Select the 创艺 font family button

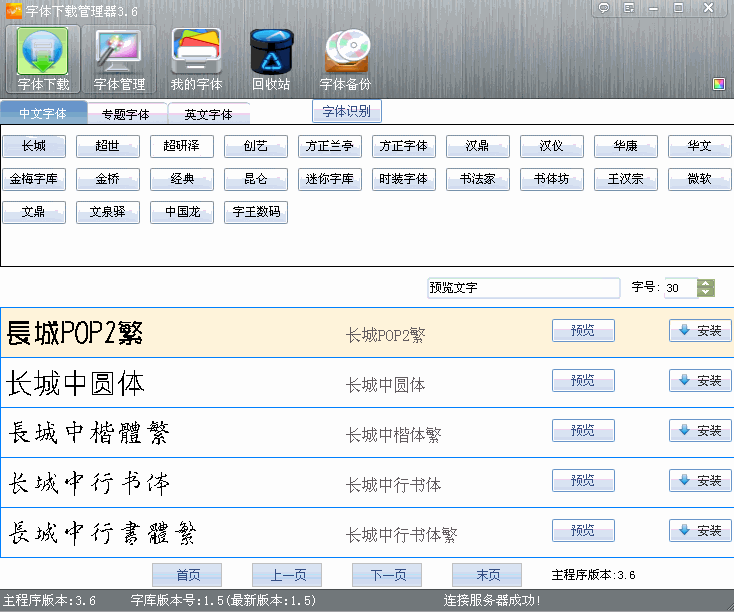click(256, 146)
